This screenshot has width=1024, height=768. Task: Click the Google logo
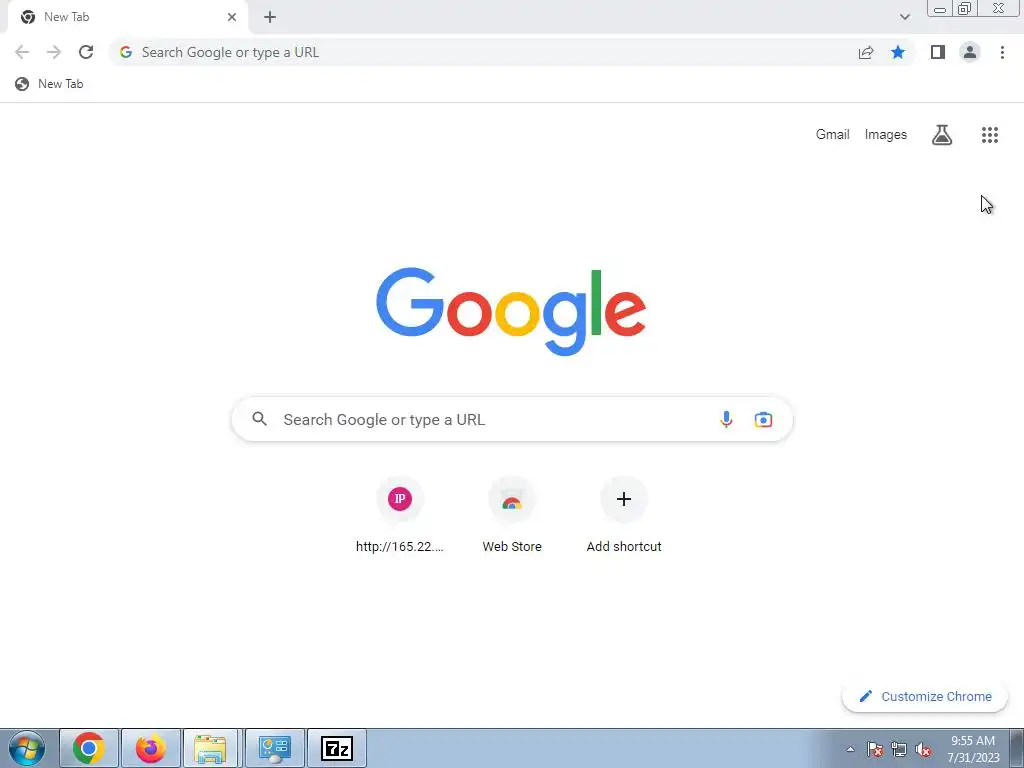point(511,311)
